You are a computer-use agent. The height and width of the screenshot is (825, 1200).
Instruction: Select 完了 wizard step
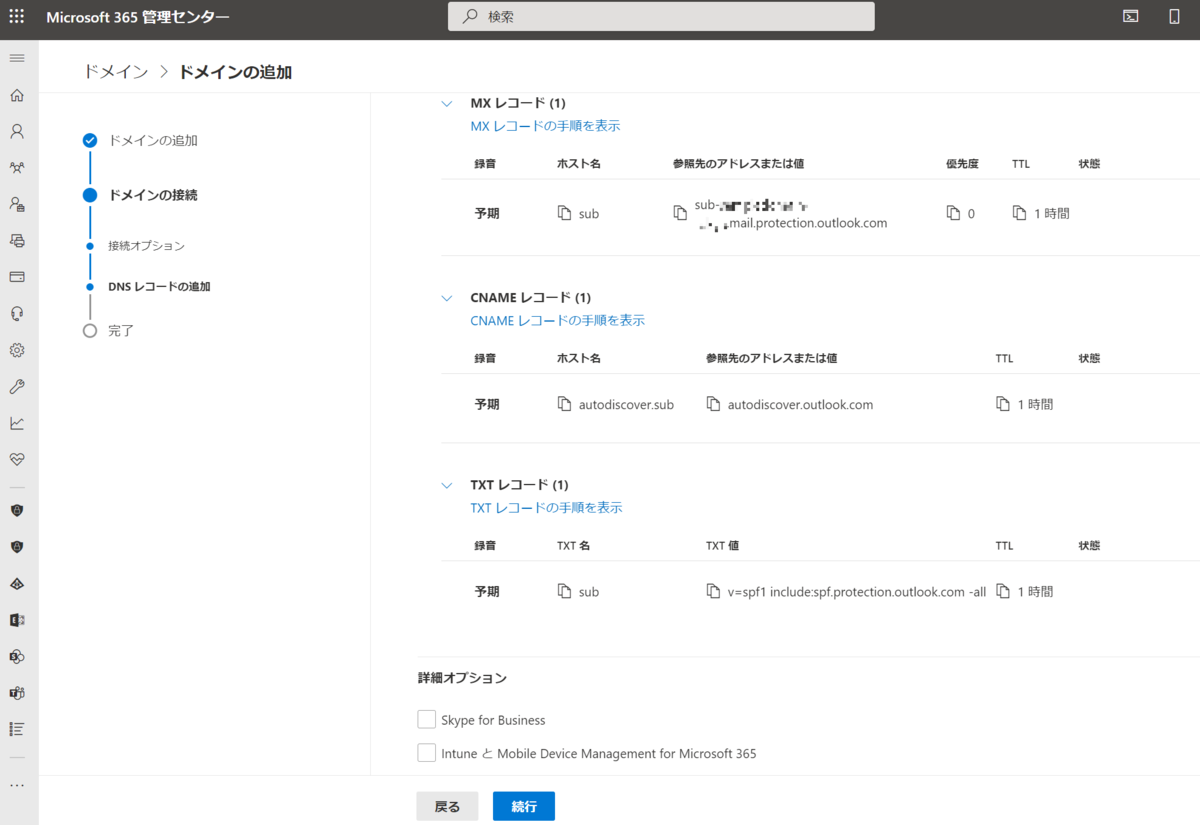(121, 330)
